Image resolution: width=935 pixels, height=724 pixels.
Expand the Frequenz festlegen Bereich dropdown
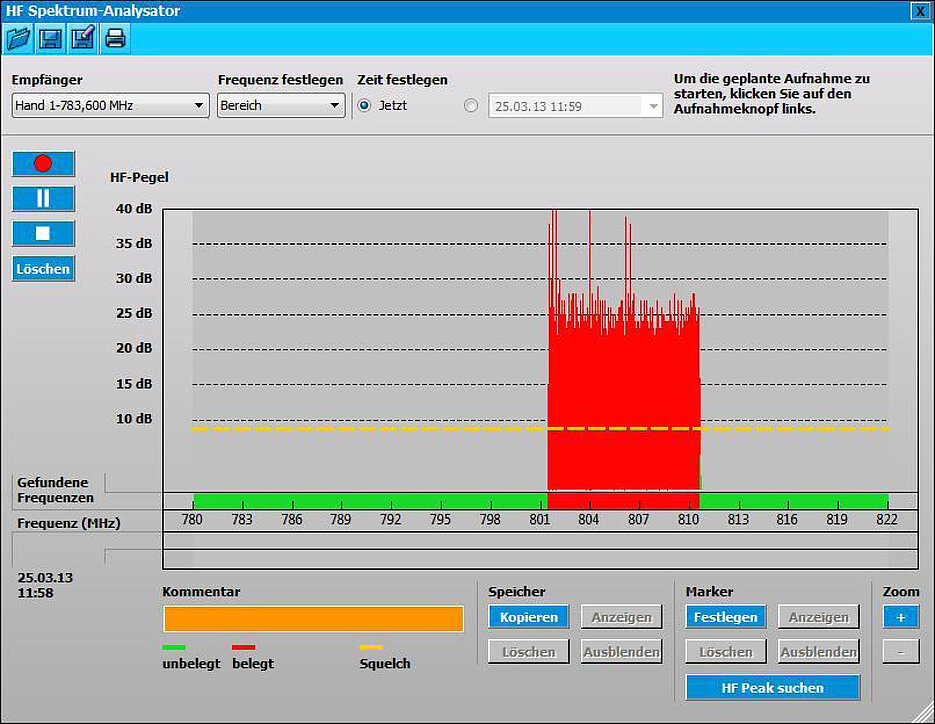coord(280,106)
